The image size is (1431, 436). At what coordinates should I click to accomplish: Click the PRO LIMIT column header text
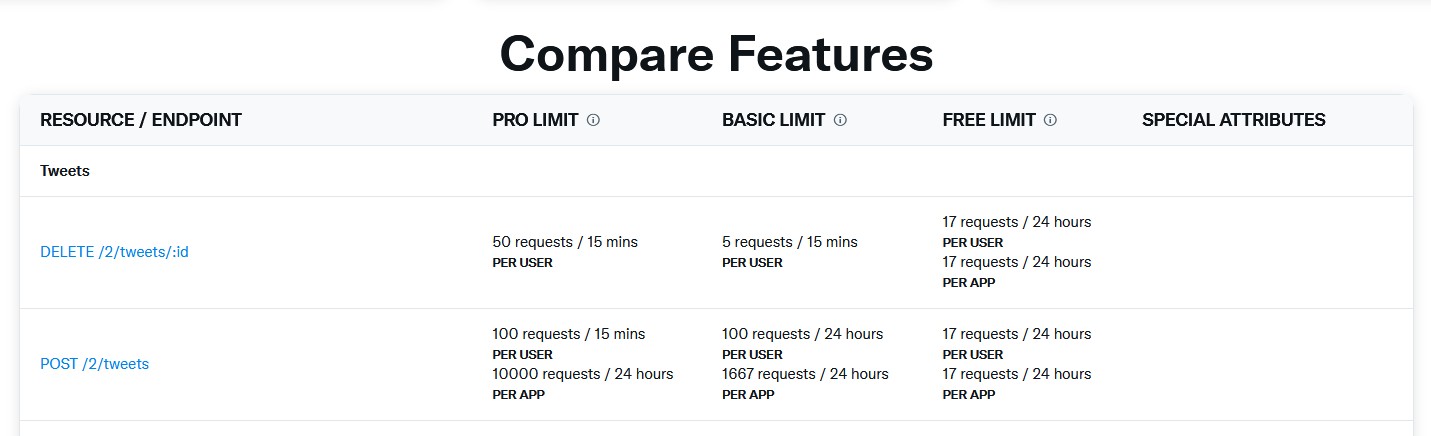[x=535, y=120]
